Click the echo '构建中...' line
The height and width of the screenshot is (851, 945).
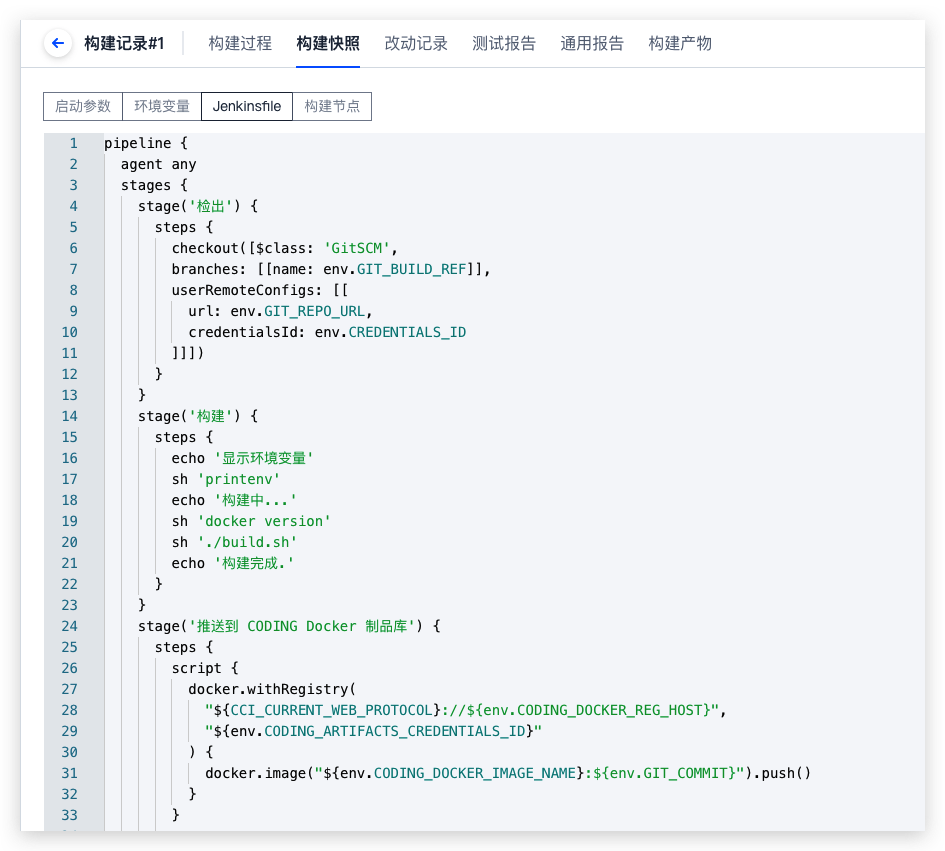pyautogui.click(x=234, y=501)
